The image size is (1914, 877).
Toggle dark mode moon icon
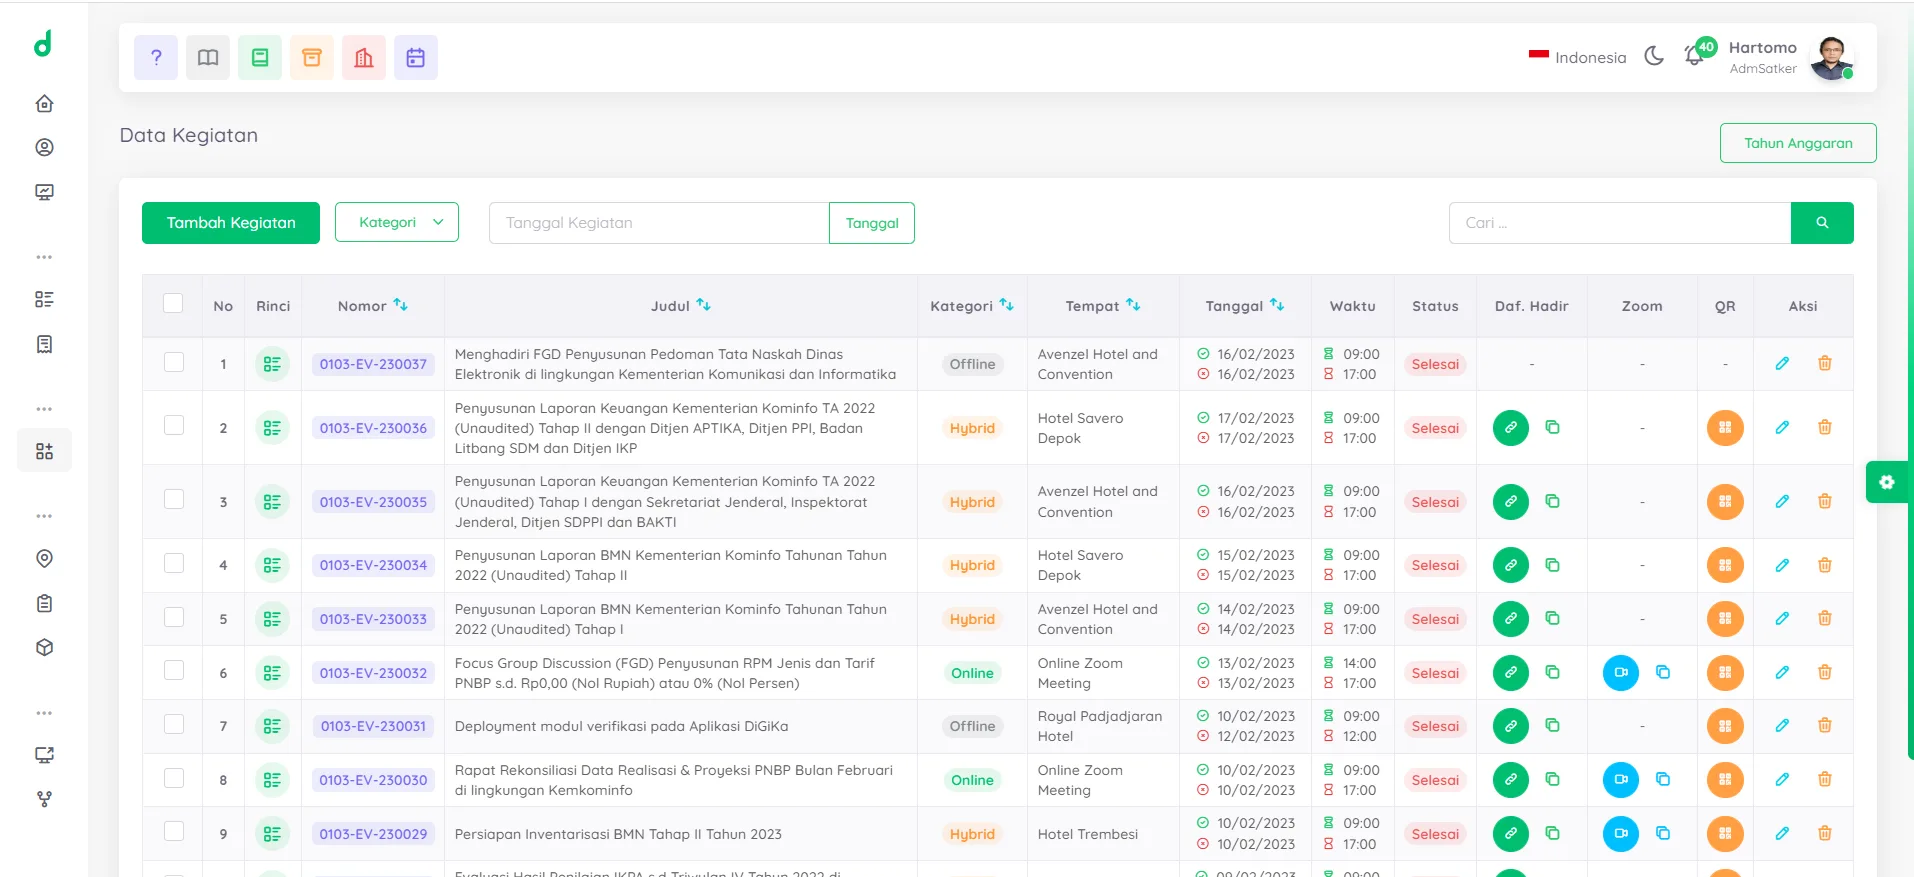[1654, 56]
